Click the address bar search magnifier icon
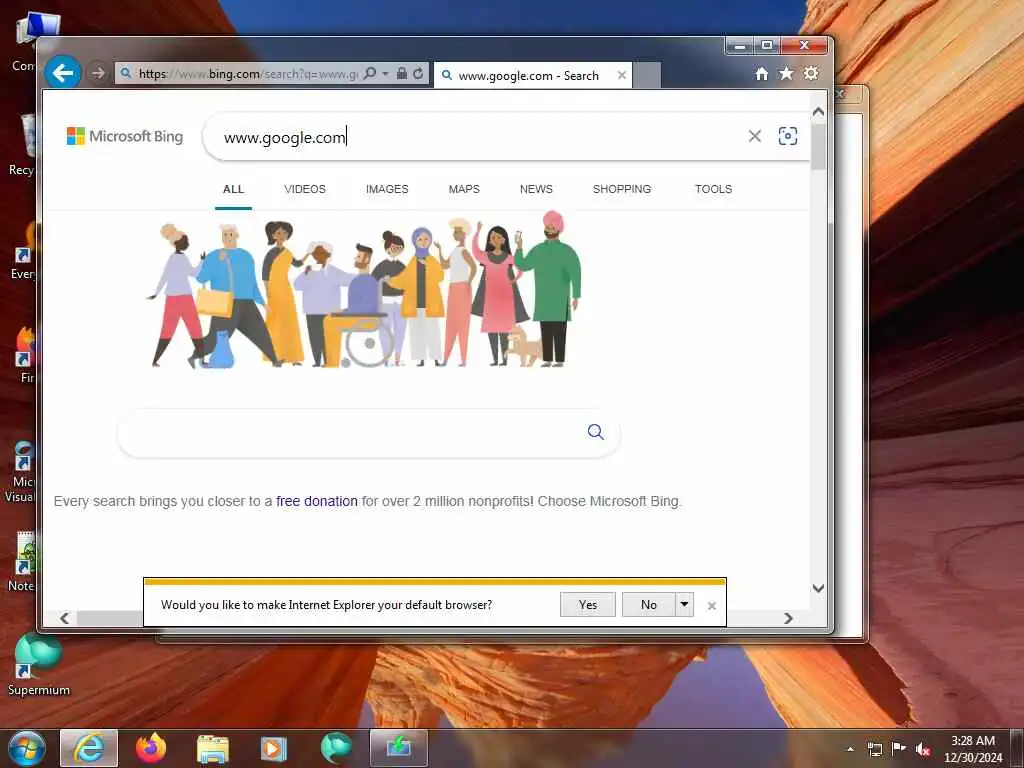Viewport: 1024px width, 768px height. point(370,73)
